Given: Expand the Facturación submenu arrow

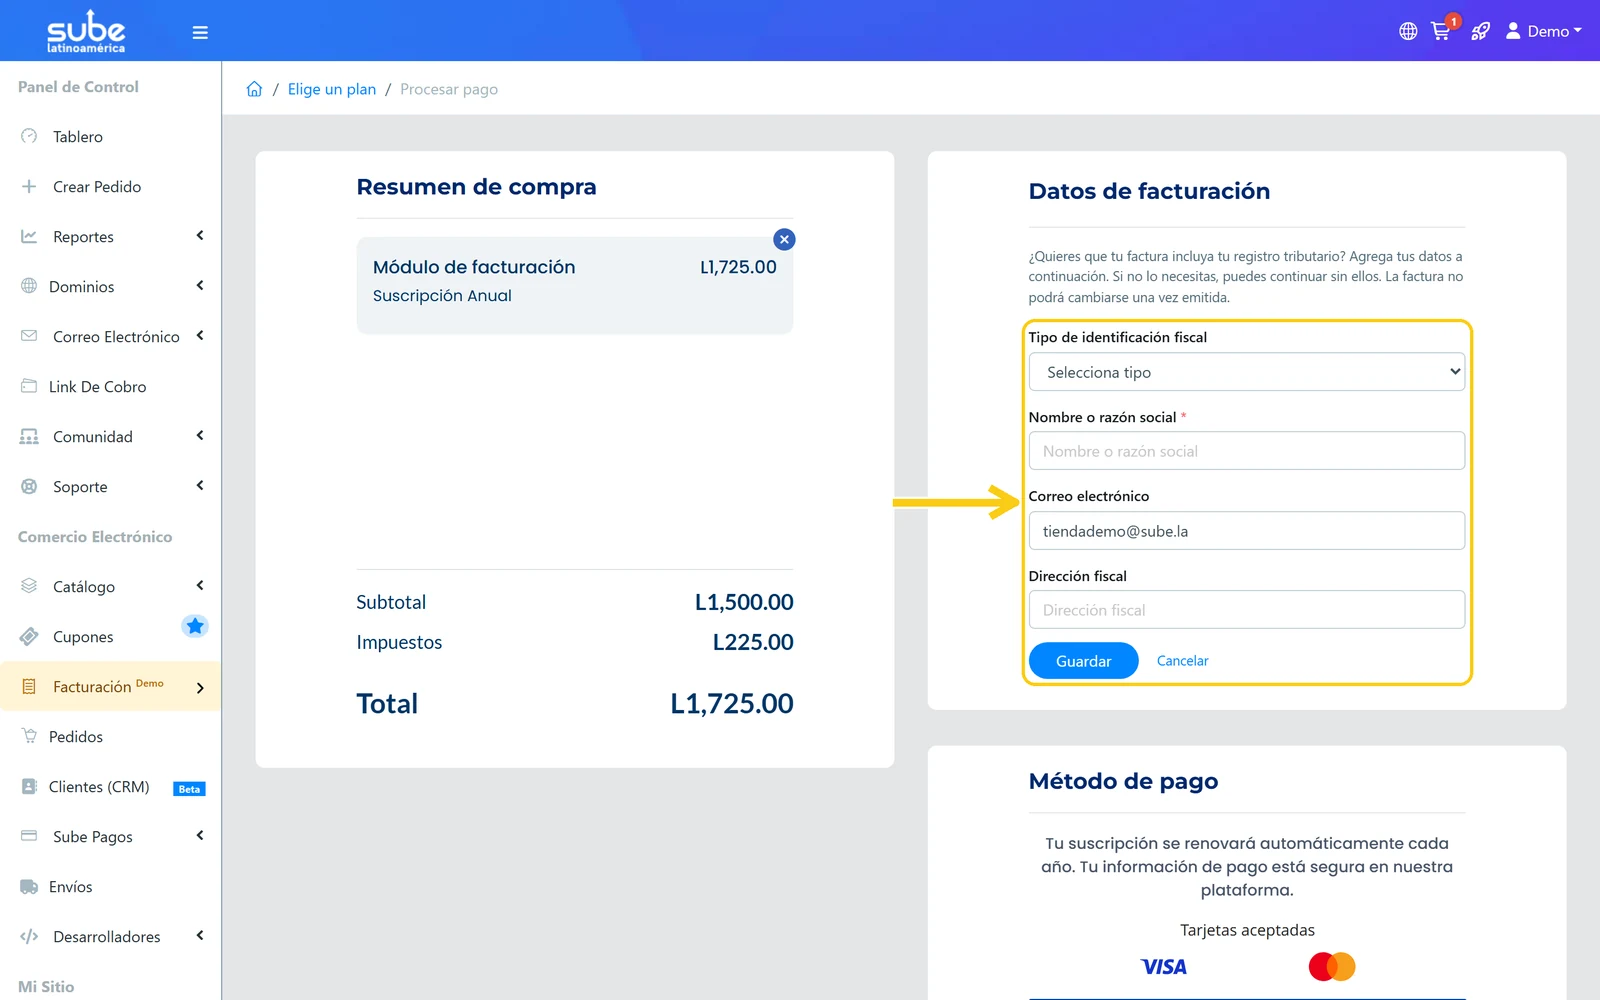Looking at the screenshot, I should pos(200,688).
